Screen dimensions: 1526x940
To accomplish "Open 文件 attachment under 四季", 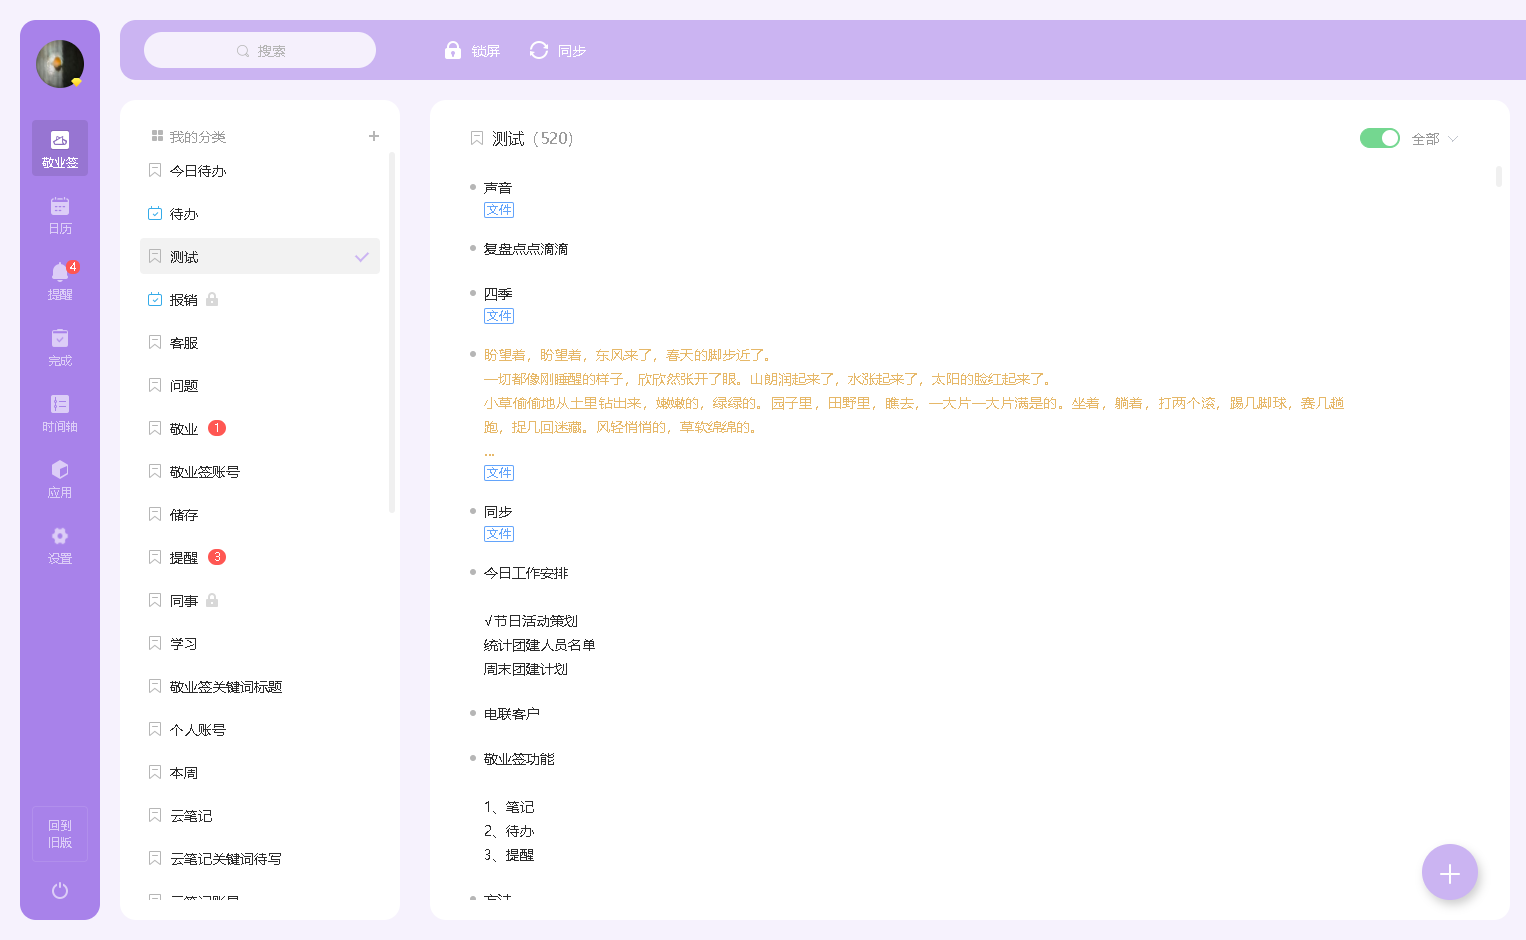I will pyautogui.click(x=499, y=316).
